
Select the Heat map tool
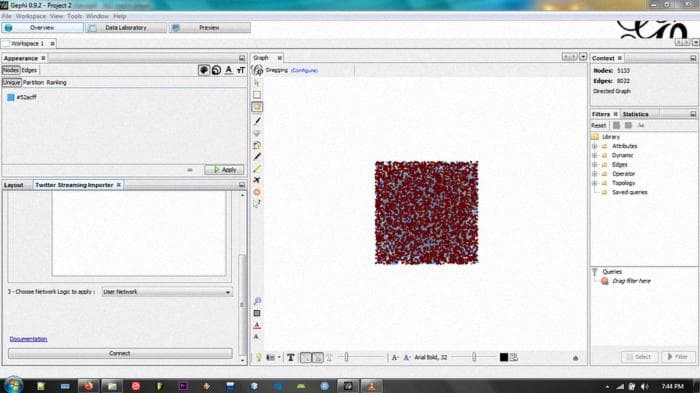point(257,192)
